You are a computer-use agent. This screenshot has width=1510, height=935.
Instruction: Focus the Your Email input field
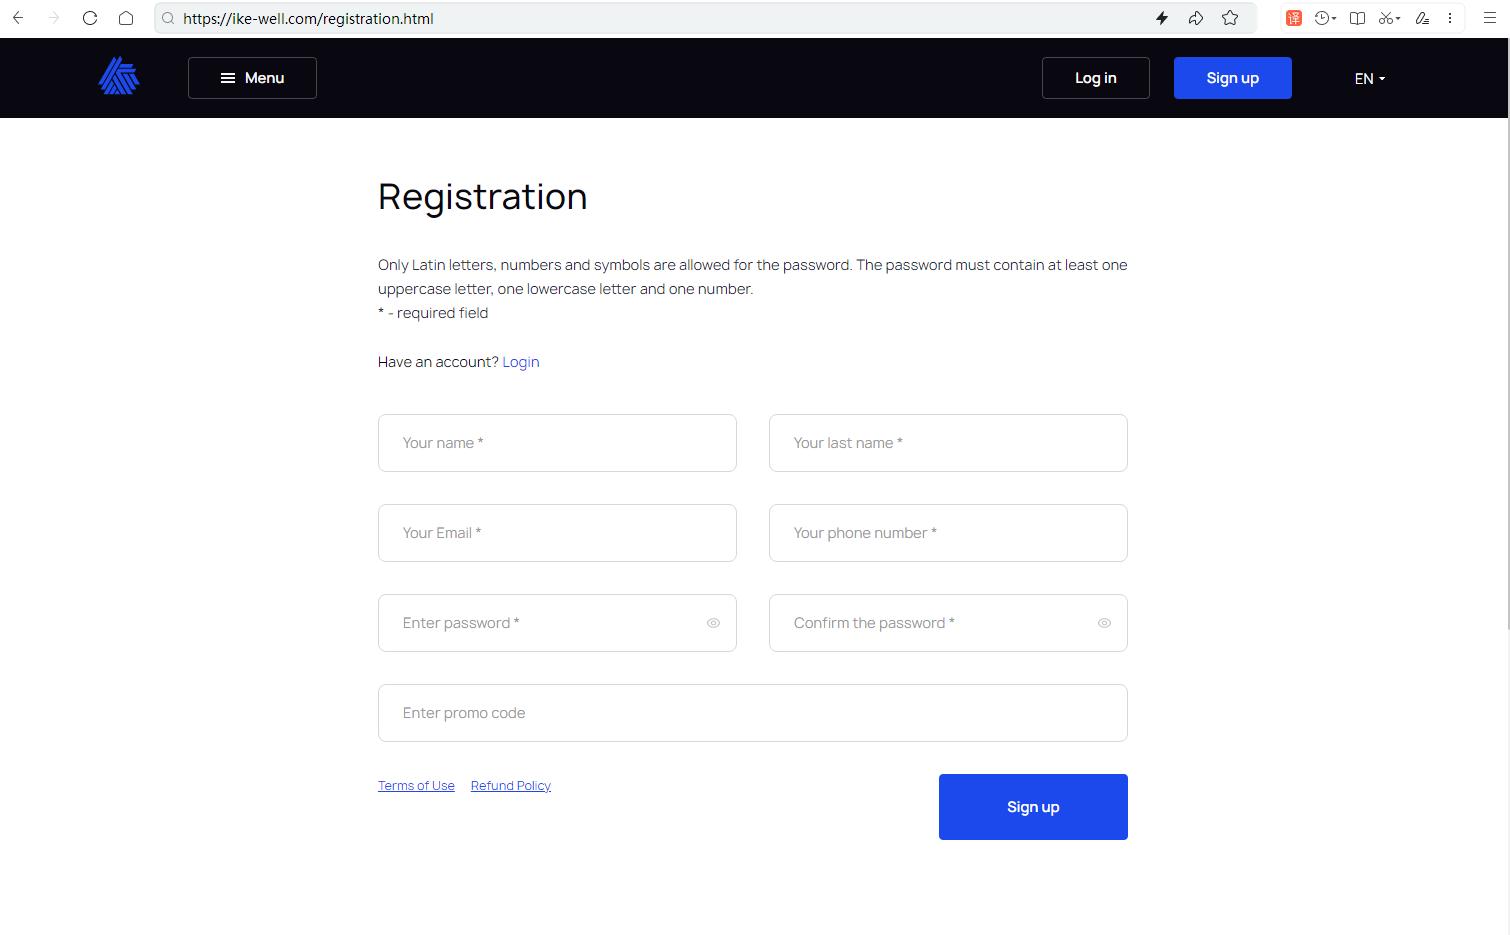557,533
